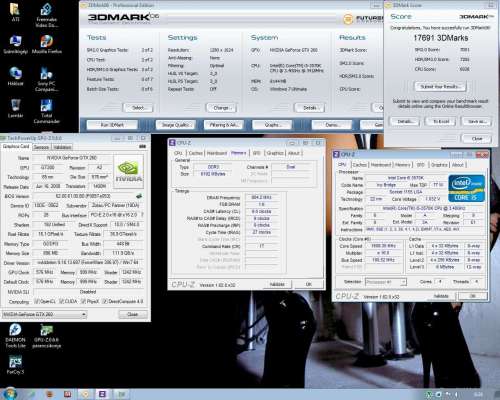Click the NVIDIA logo in GPU-Z
This screenshot has width=500, height=400.
[129, 171]
